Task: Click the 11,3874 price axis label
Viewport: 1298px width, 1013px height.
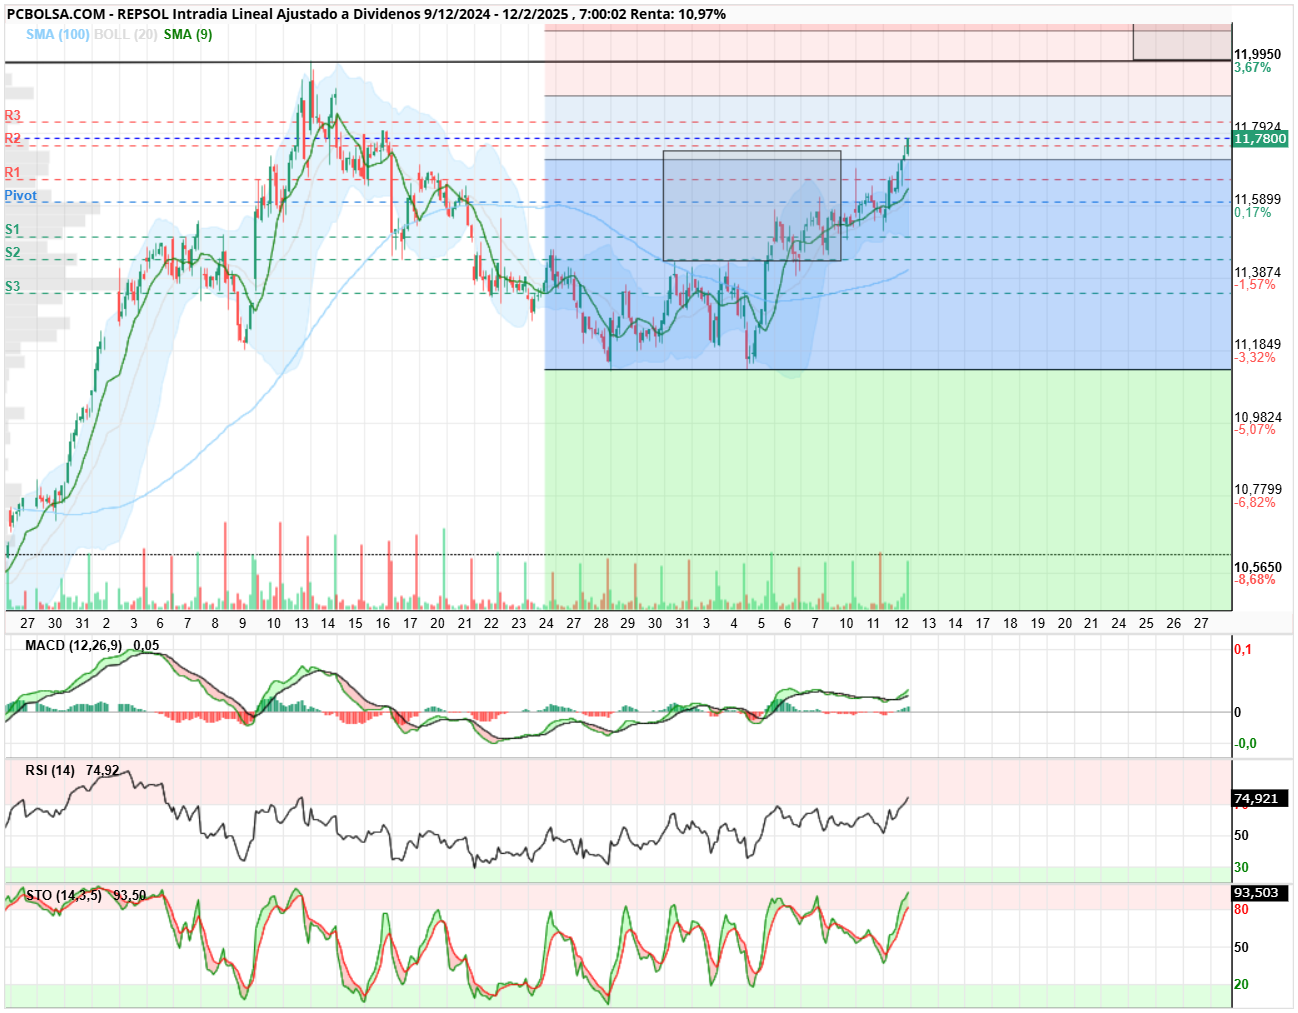Action: click(1257, 272)
